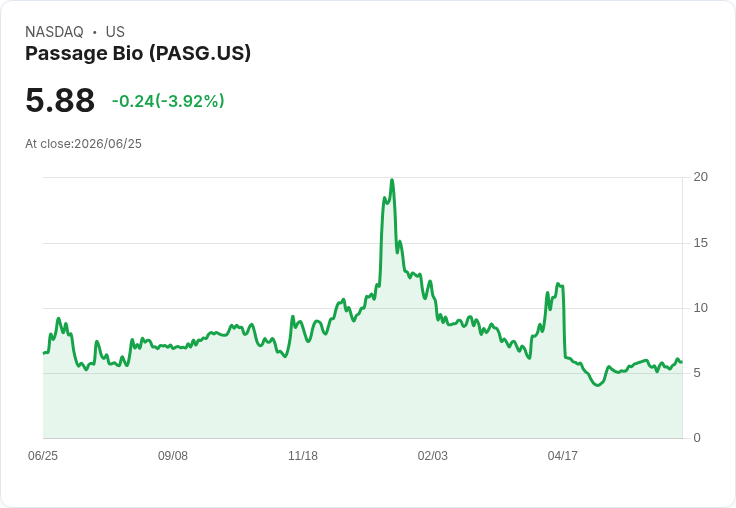The width and height of the screenshot is (736, 508).
Task: Click the 11/18 x-axis date label
Action: click(303, 455)
